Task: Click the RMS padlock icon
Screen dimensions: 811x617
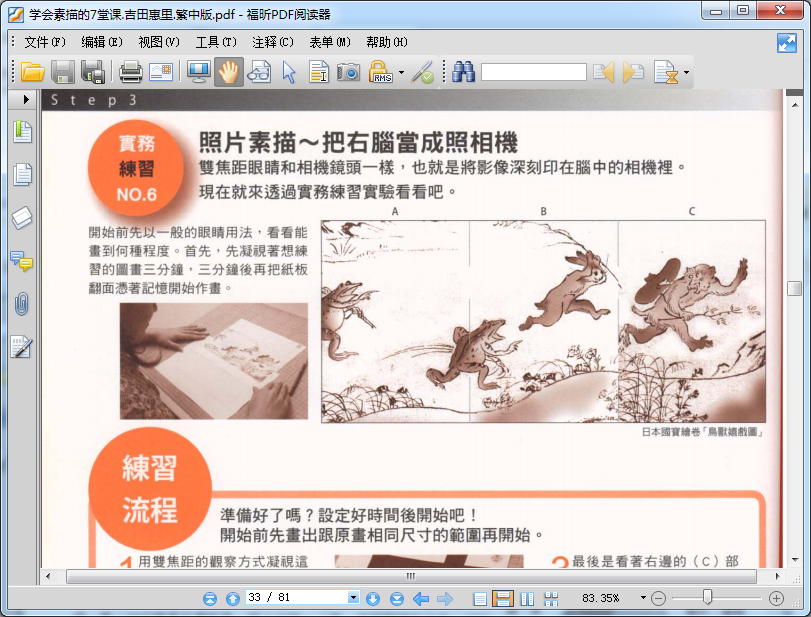Action: point(380,72)
